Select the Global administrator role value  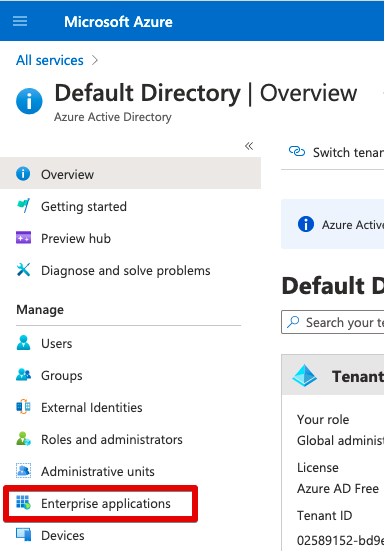pos(340,440)
